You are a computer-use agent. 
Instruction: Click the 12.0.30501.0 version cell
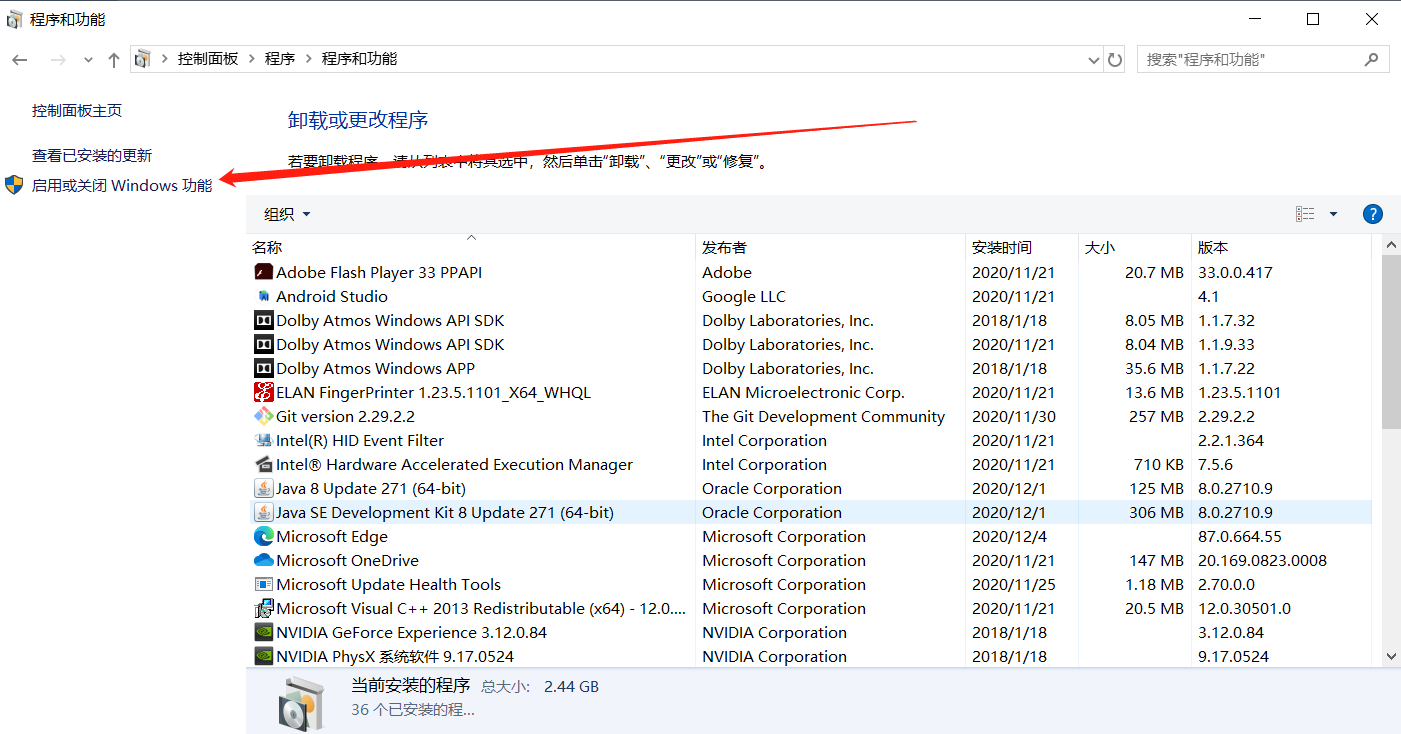tap(1244, 608)
